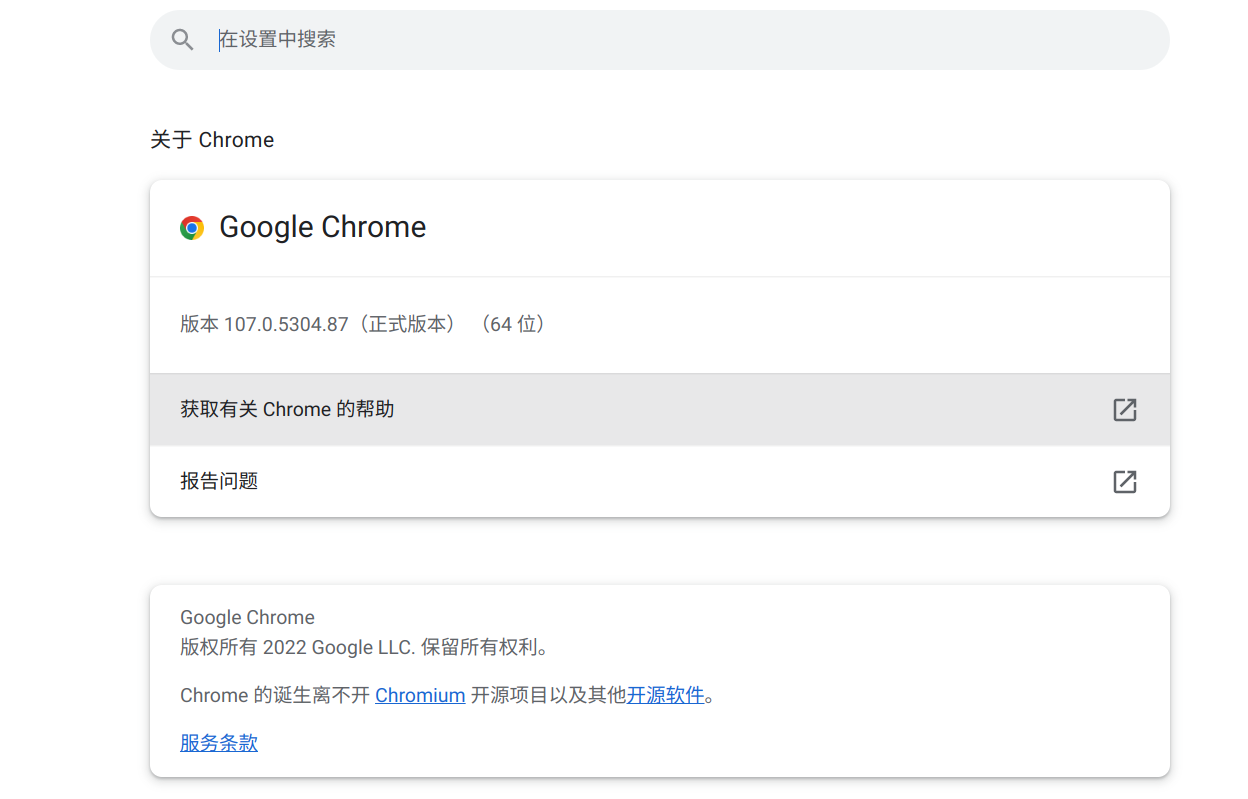Screen dimensions: 1248x799
Task: Click the Google Chrome title text
Action: [x=322, y=227]
